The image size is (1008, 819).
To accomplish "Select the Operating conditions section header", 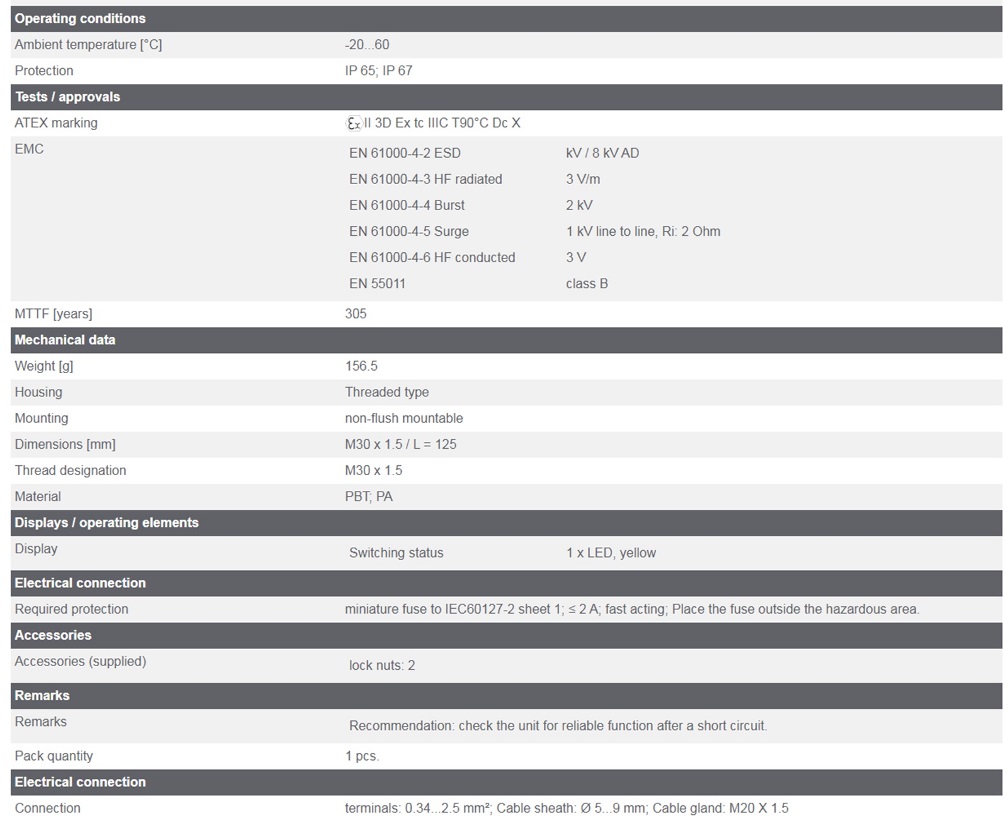I will pos(80,18).
